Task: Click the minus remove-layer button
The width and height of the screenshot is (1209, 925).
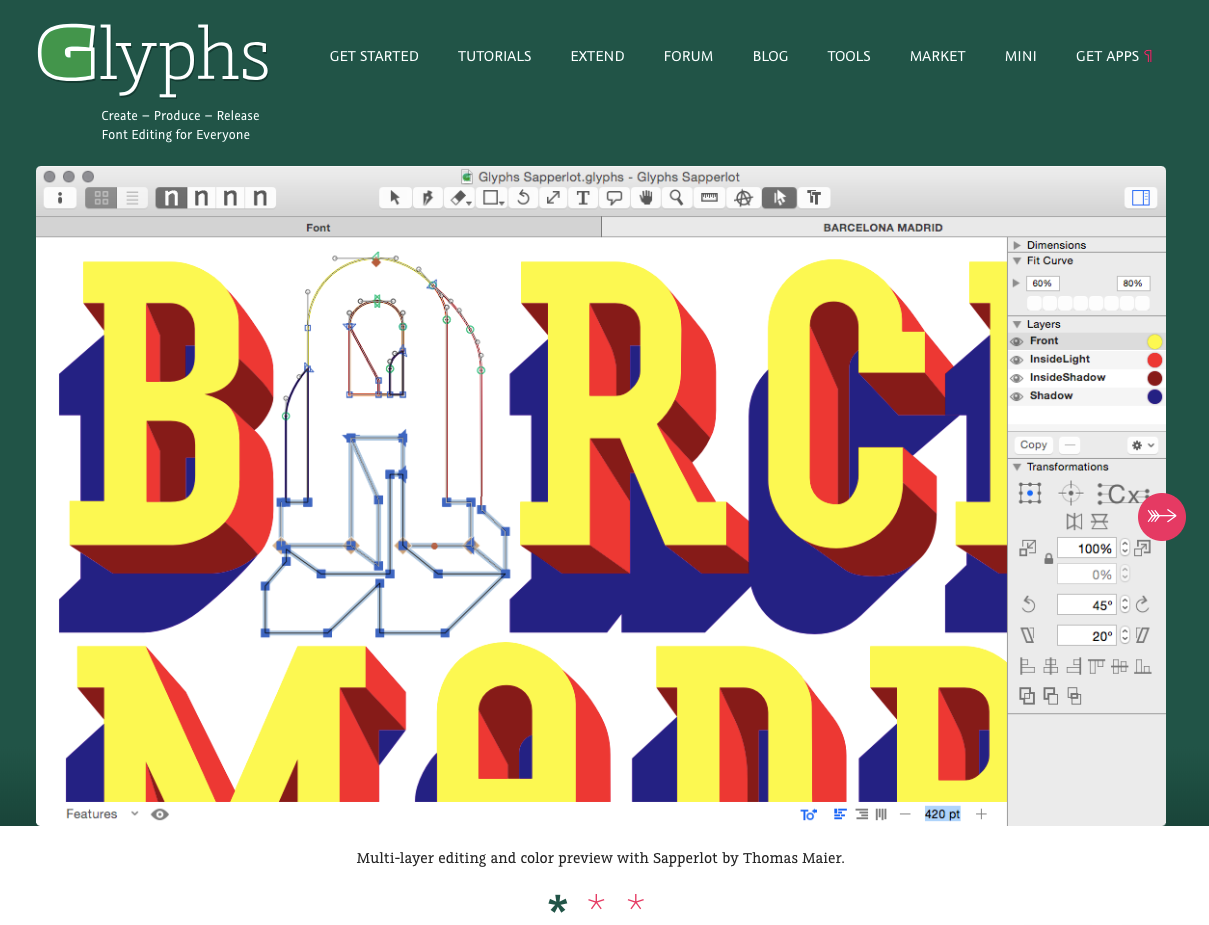Action: pos(1070,445)
